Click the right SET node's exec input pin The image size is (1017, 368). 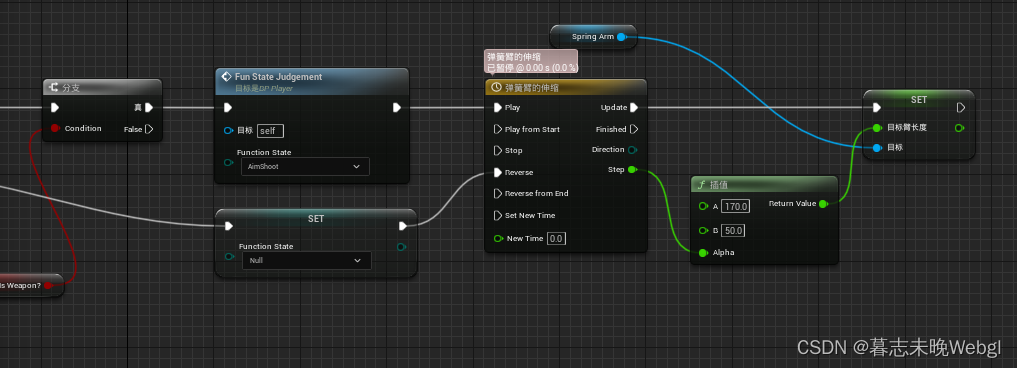pyautogui.click(x=876, y=107)
